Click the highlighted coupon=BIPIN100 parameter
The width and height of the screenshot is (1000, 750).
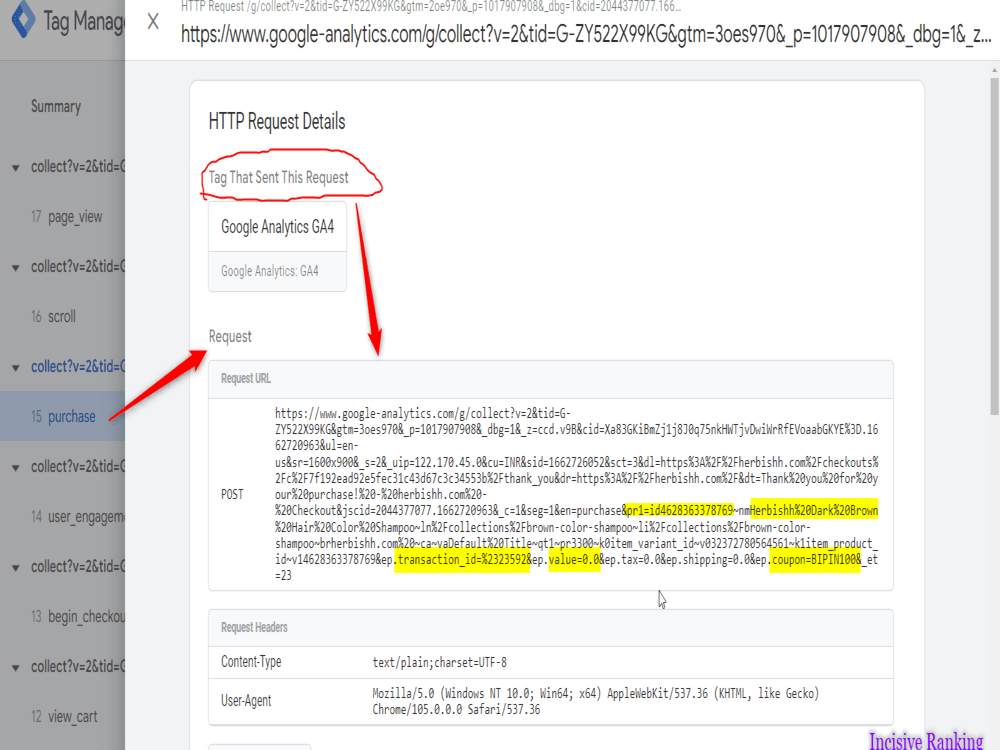point(815,560)
